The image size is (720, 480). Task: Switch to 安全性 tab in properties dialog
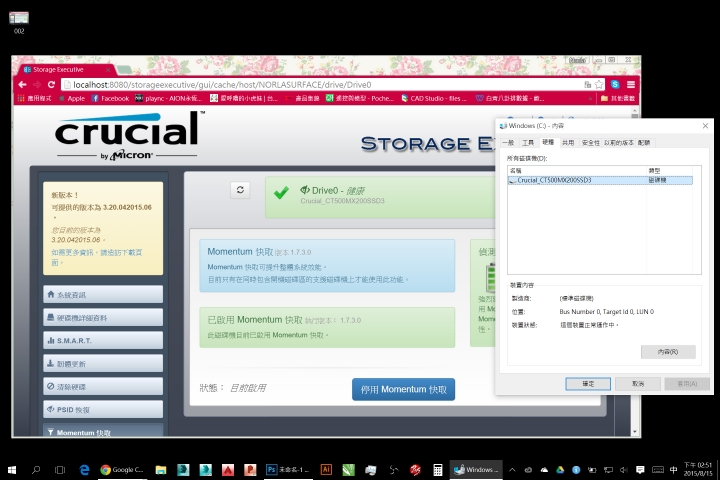(x=591, y=143)
